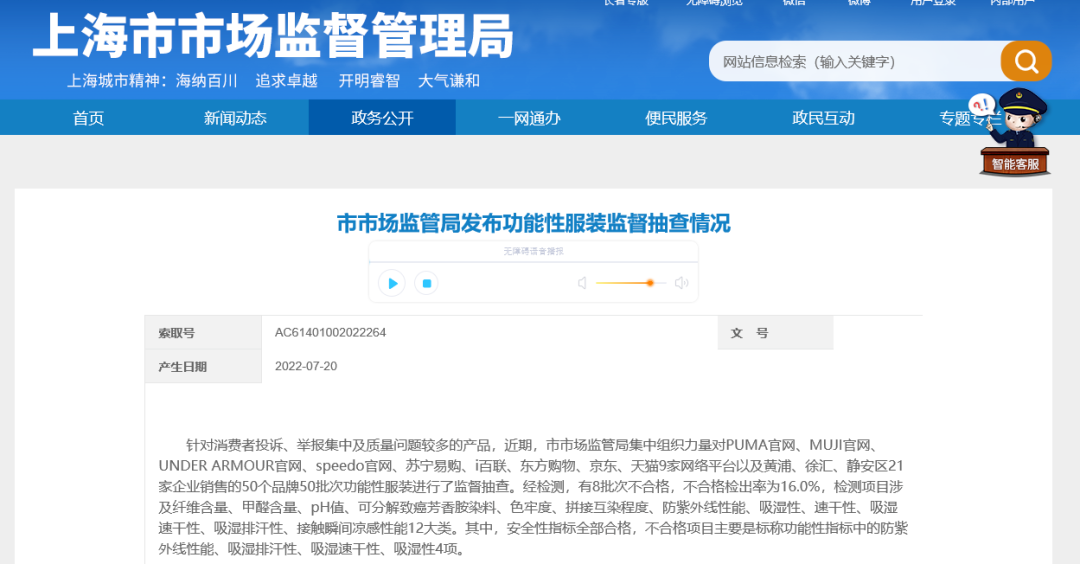Screen dimensions: 1080x564
Task: Stop the audio broadcast playback
Action: pyautogui.click(x=426, y=284)
